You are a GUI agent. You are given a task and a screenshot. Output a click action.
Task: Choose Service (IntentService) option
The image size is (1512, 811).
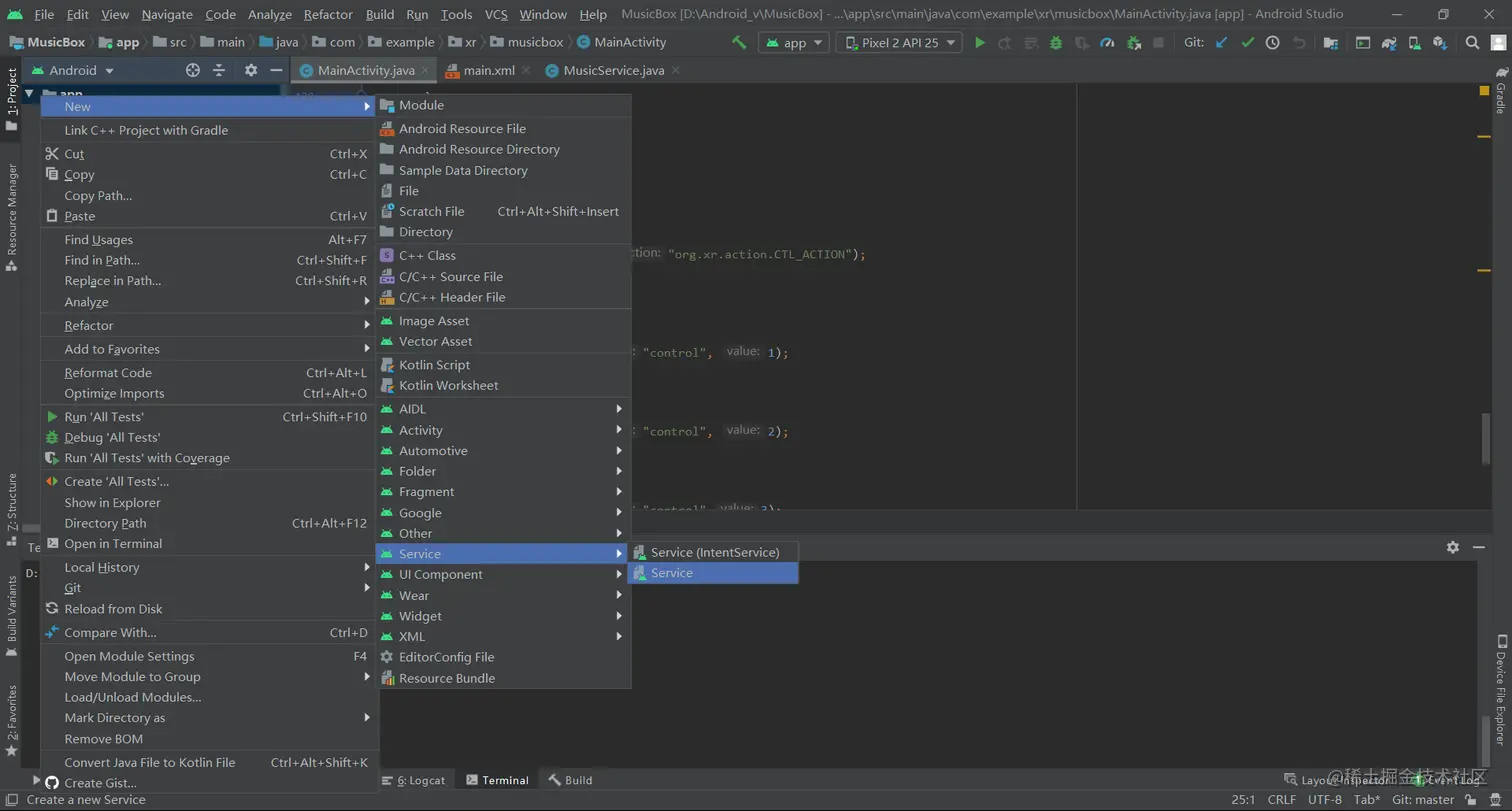pos(714,552)
